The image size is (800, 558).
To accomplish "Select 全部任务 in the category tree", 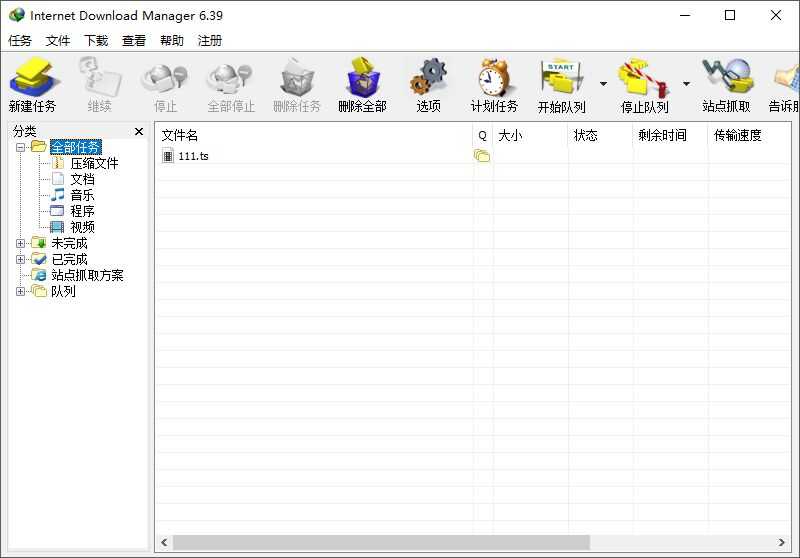I will (76, 147).
